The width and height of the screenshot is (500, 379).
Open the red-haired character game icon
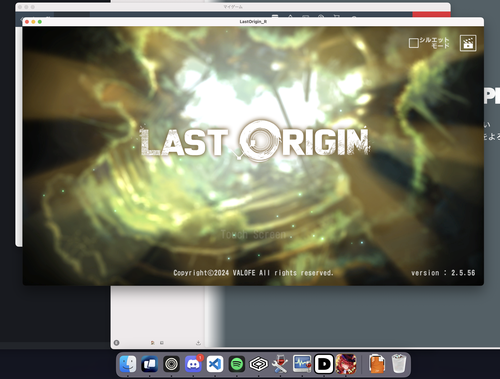point(346,364)
